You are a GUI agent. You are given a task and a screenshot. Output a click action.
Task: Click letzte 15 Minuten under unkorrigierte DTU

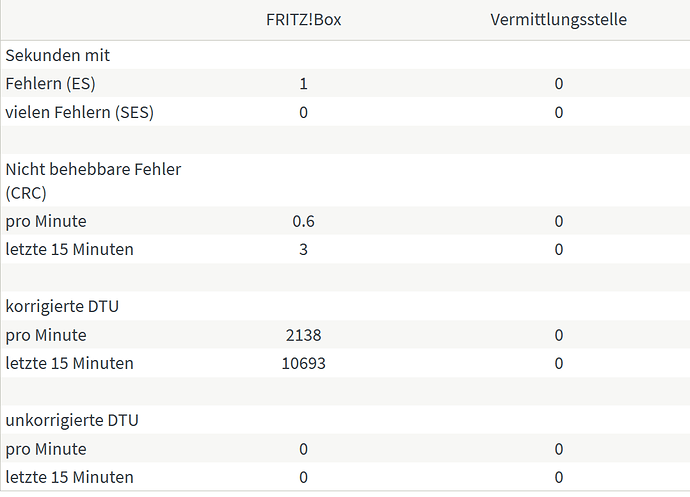[x=69, y=478]
